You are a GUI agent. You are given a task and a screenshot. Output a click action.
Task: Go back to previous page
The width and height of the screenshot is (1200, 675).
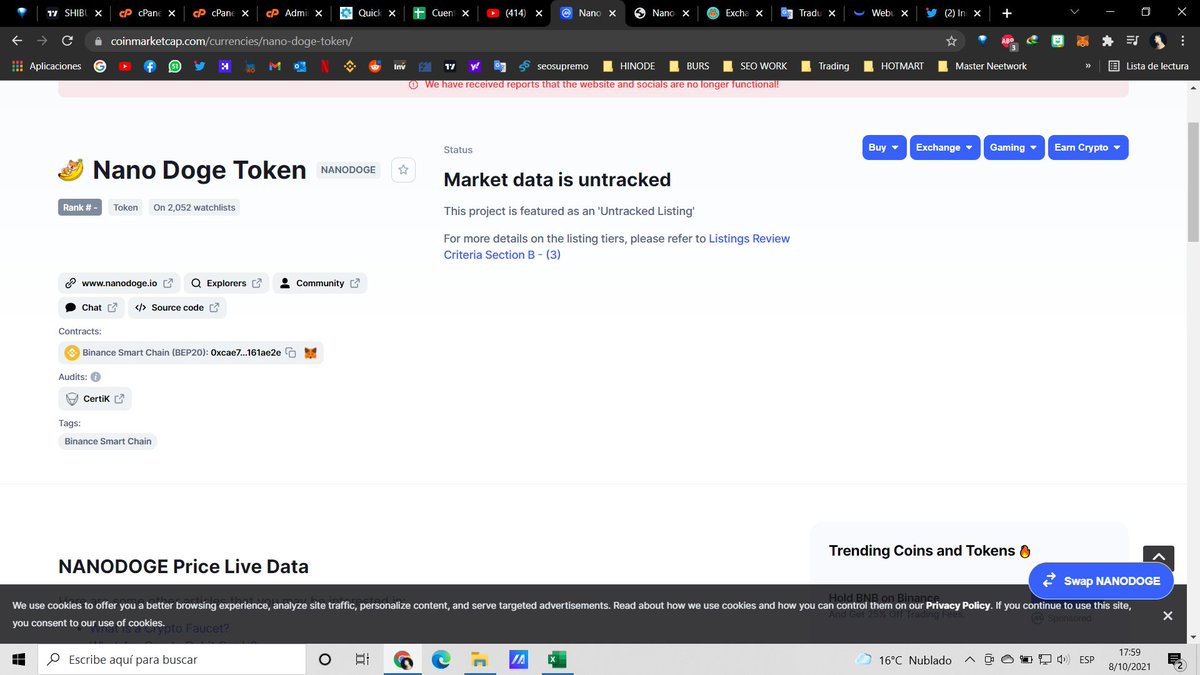[x=16, y=41]
